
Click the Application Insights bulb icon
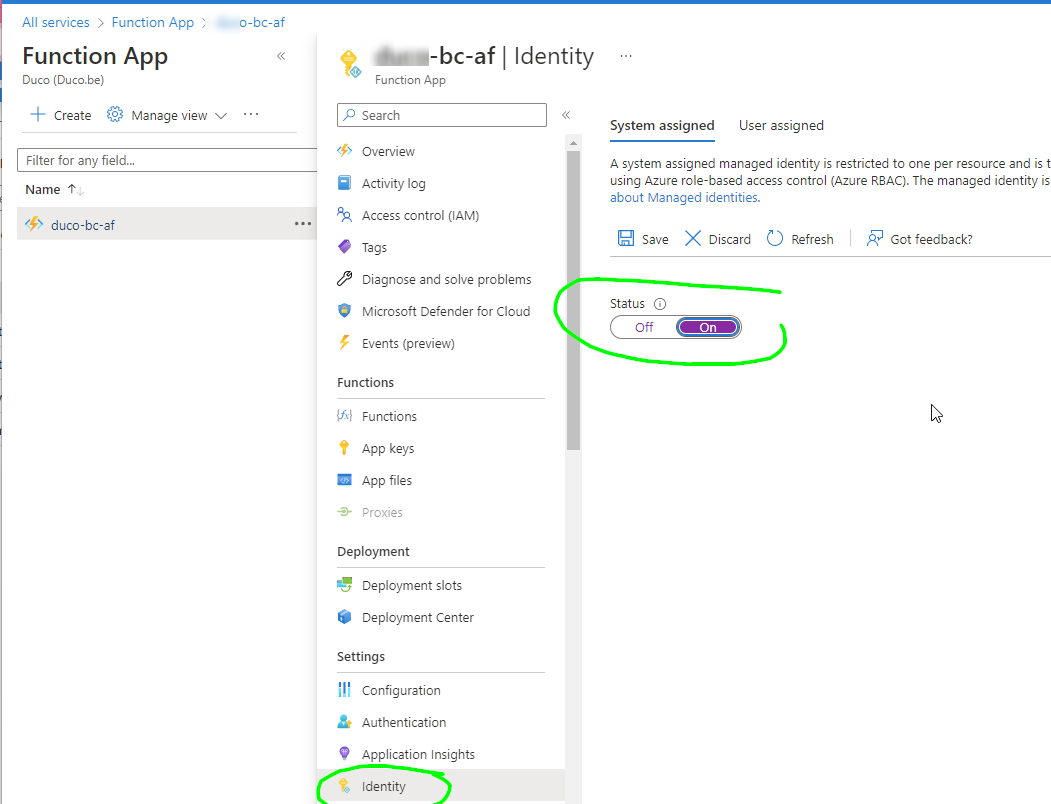[345, 754]
